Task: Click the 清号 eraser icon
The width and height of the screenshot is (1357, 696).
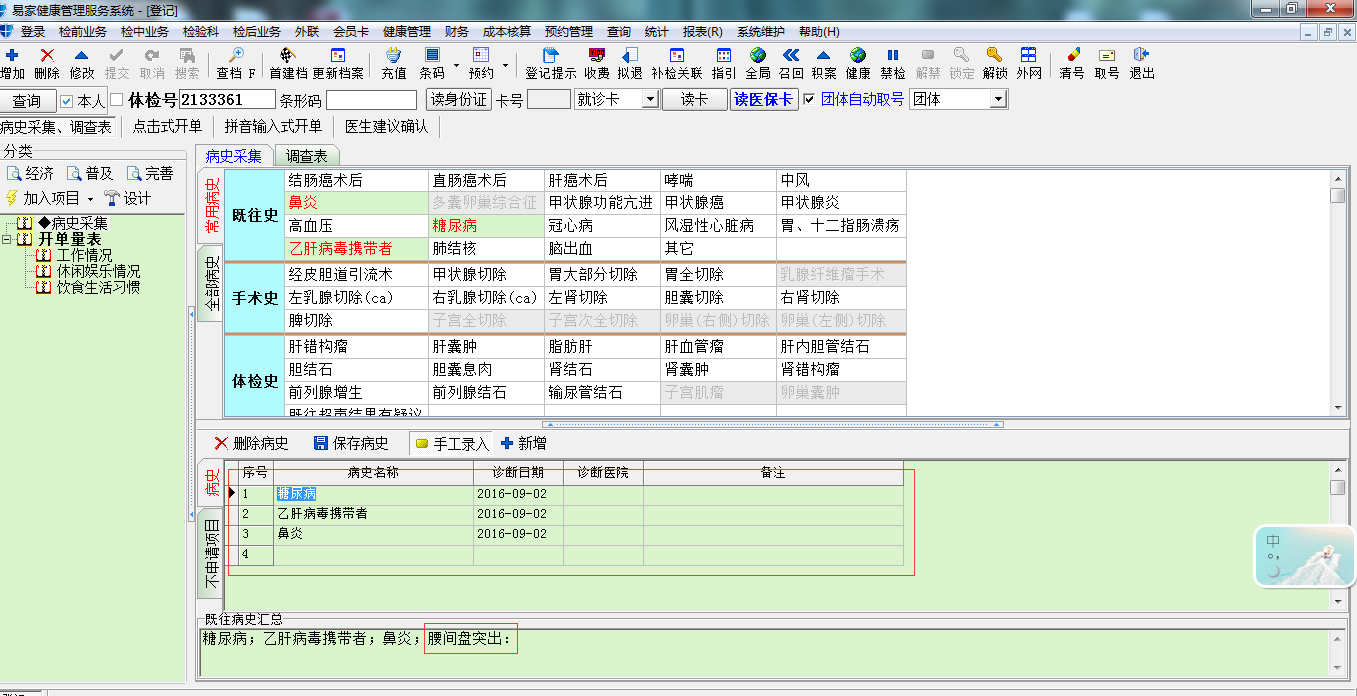Action: pos(1072,55)
